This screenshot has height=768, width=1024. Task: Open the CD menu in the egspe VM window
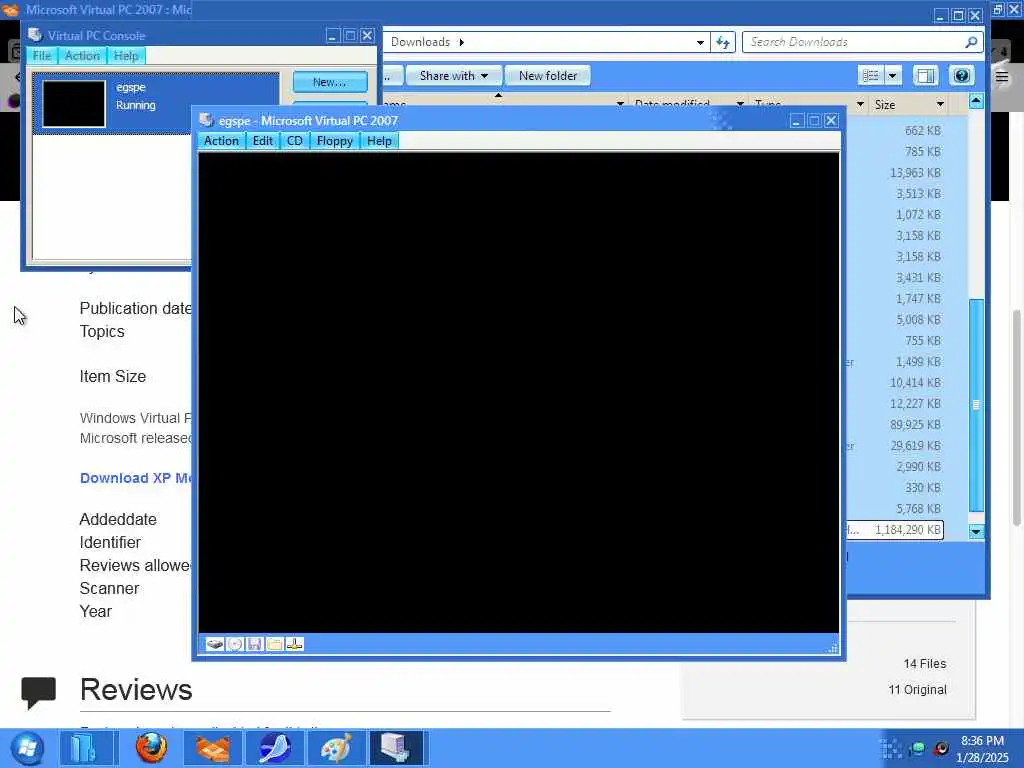point(295,141)
